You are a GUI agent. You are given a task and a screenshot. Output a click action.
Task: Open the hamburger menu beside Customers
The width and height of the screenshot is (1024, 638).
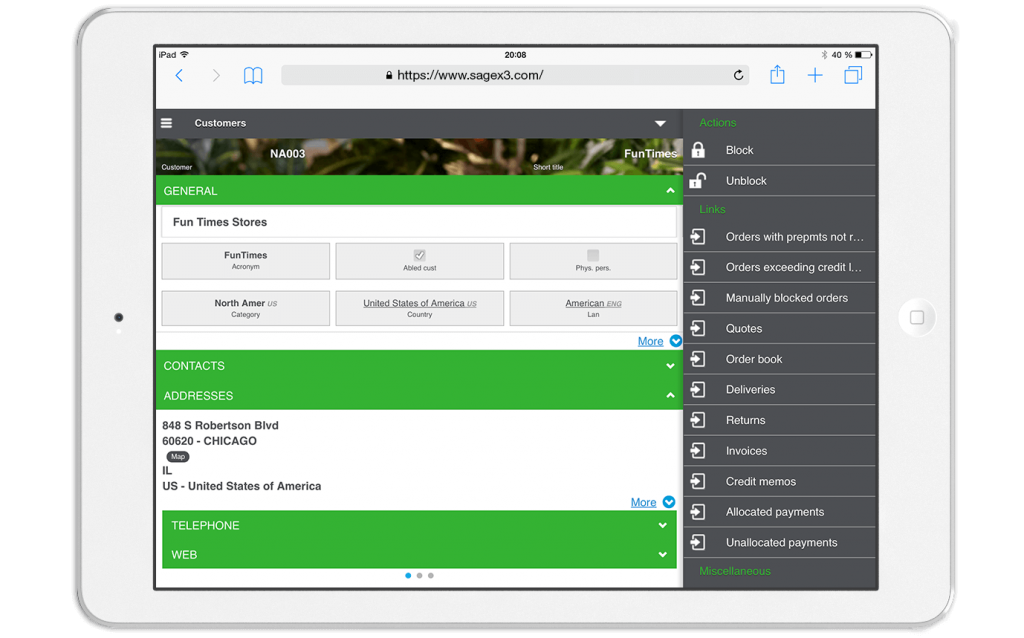pyautogui.click(x=167, y=123)
